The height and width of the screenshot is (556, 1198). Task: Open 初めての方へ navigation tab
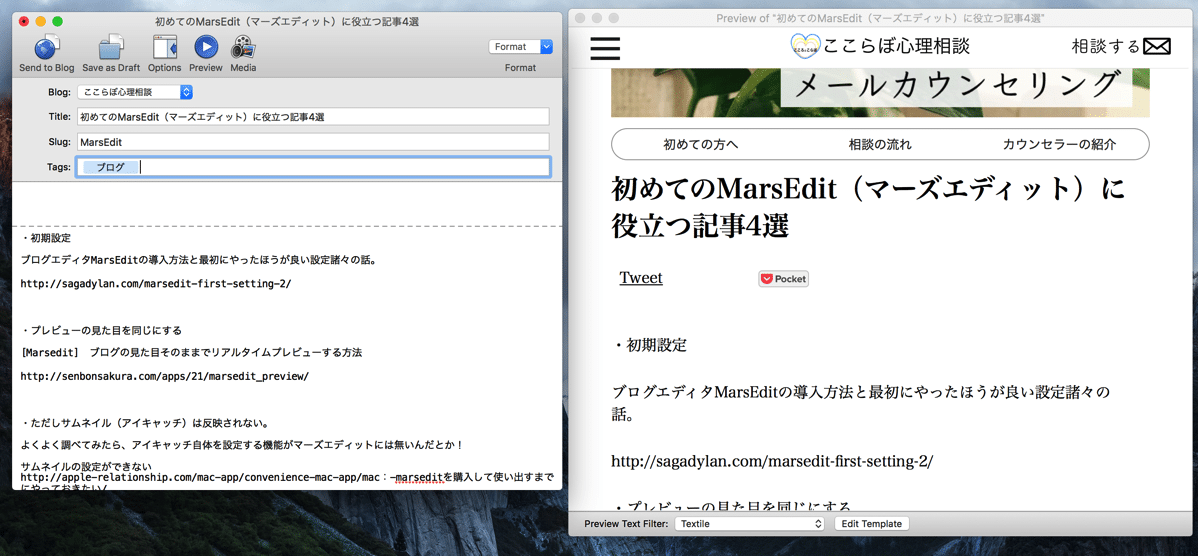[701, 144]
